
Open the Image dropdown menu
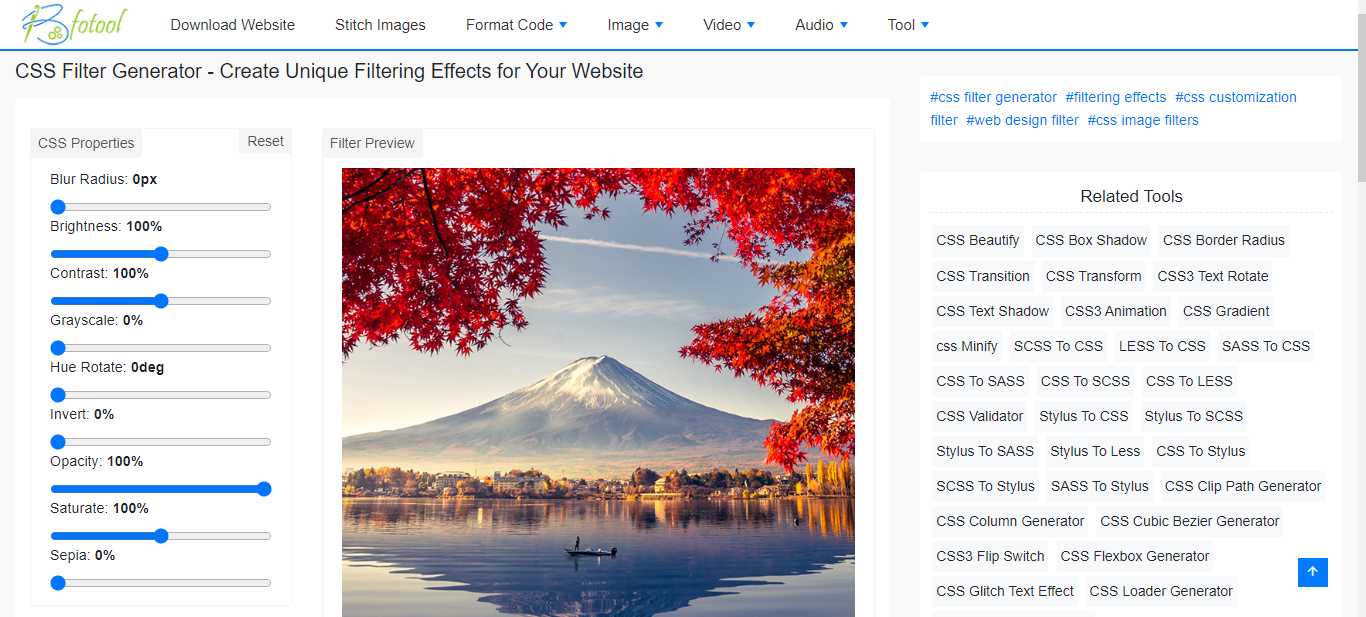tap(634, 24)
